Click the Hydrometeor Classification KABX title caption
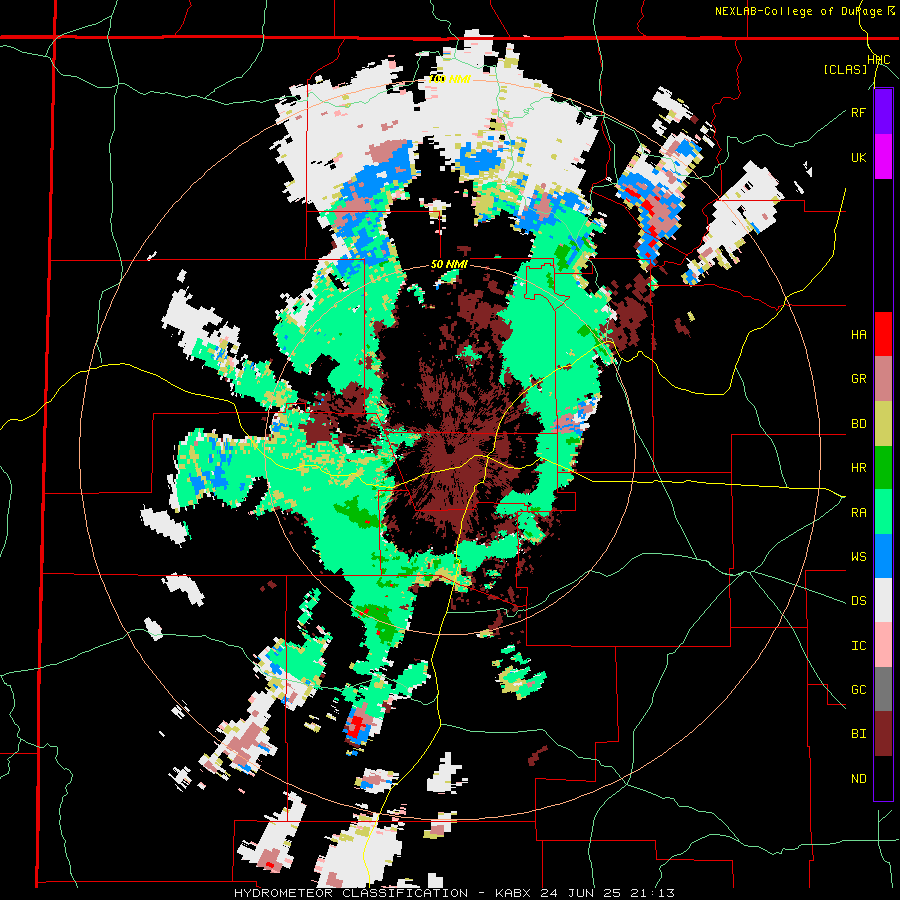900x900 pixels. tap(453, 893)
